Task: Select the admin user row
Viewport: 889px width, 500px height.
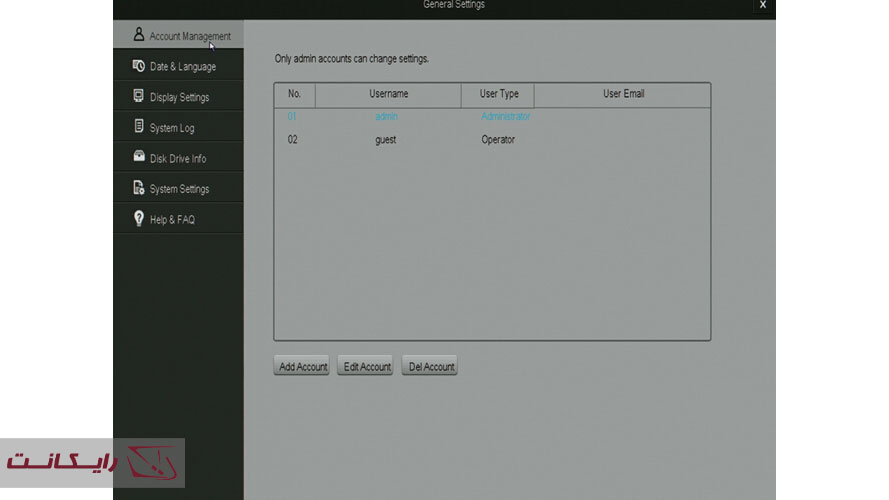Action: click(386, 117)
